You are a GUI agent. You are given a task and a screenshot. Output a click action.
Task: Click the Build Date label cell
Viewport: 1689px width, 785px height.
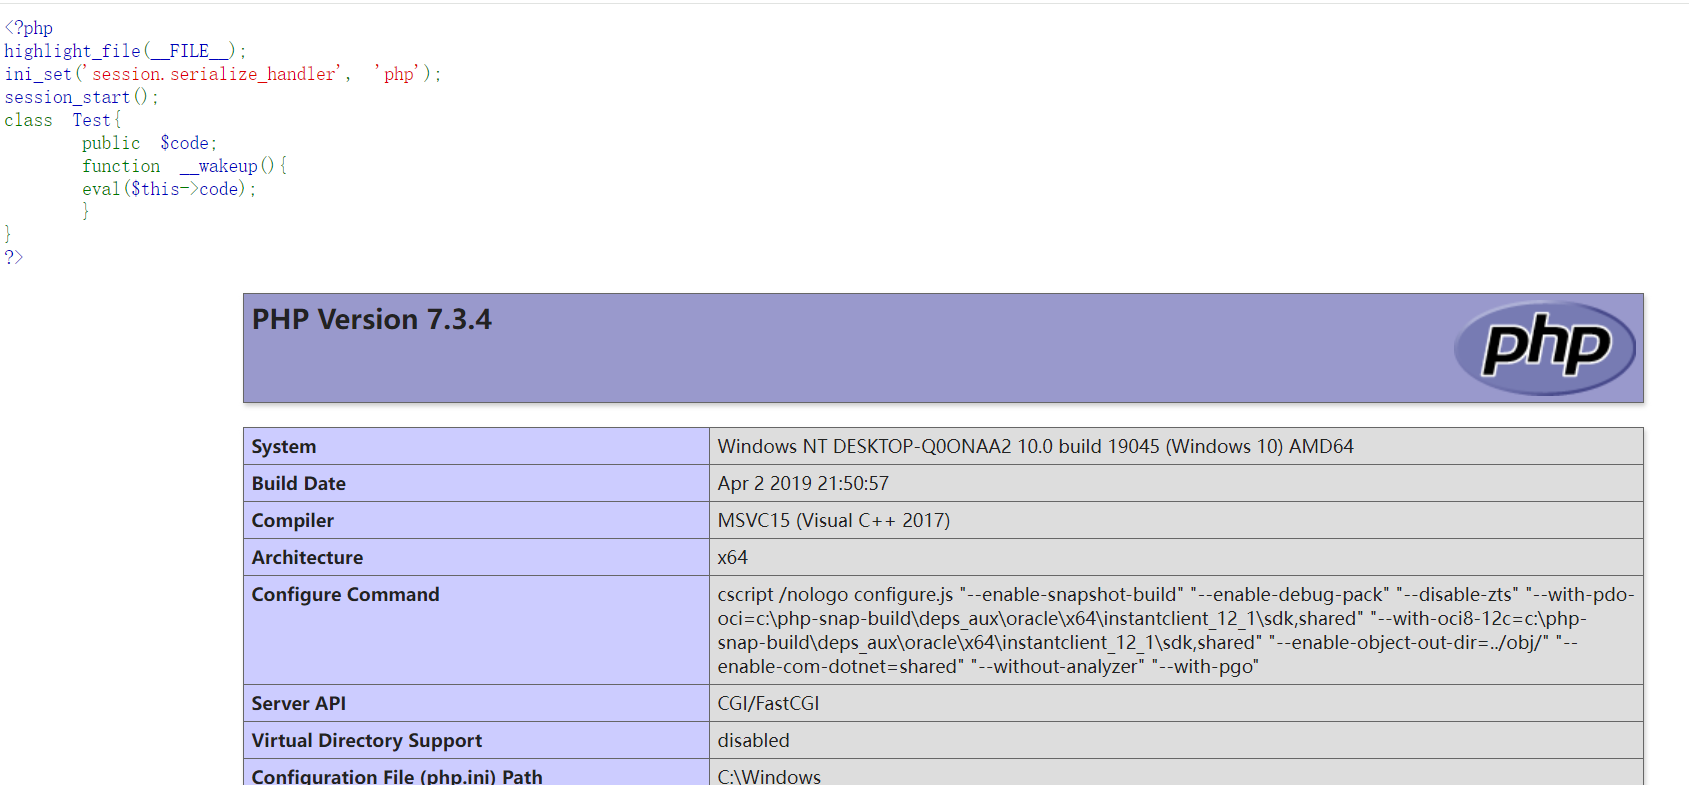click(298, 484)
